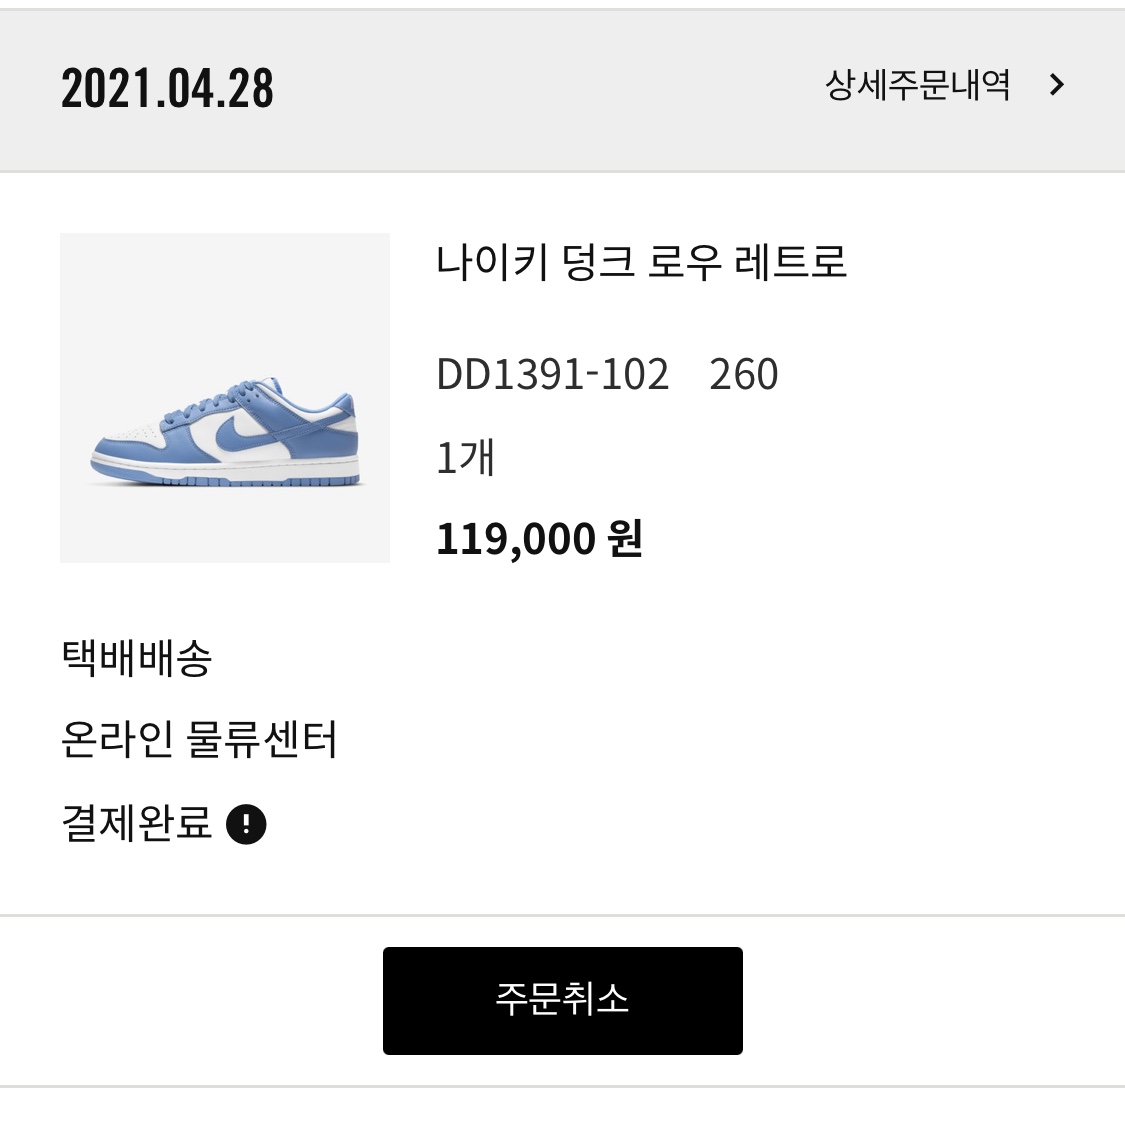Click the 주문취소 button

(x=562, y=1000)
